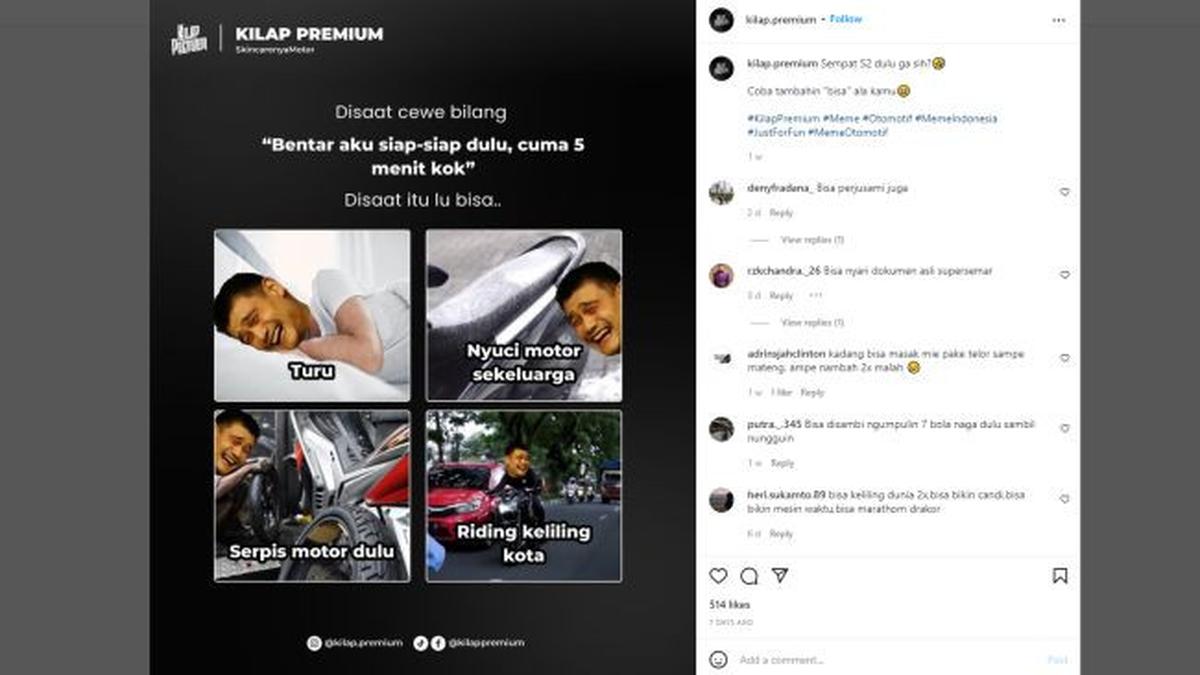The height and width of the screenshot is (675, 1200).
Task: Save post with bookmark icon
Action: 1060,576
